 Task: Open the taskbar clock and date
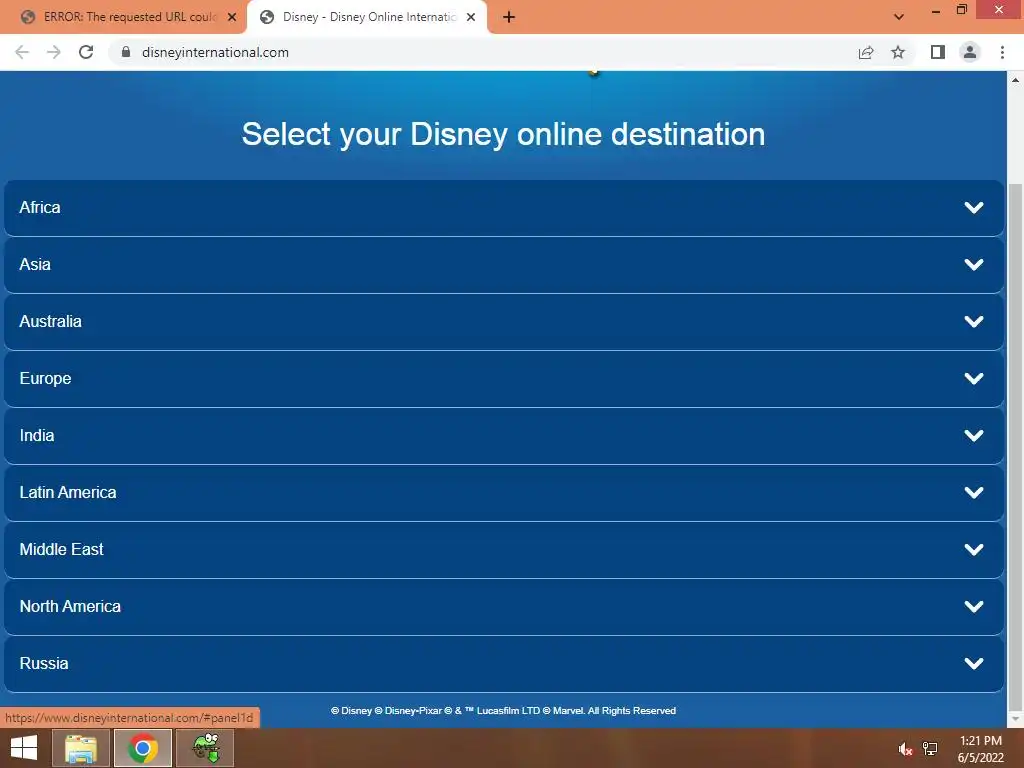(980, 749)
